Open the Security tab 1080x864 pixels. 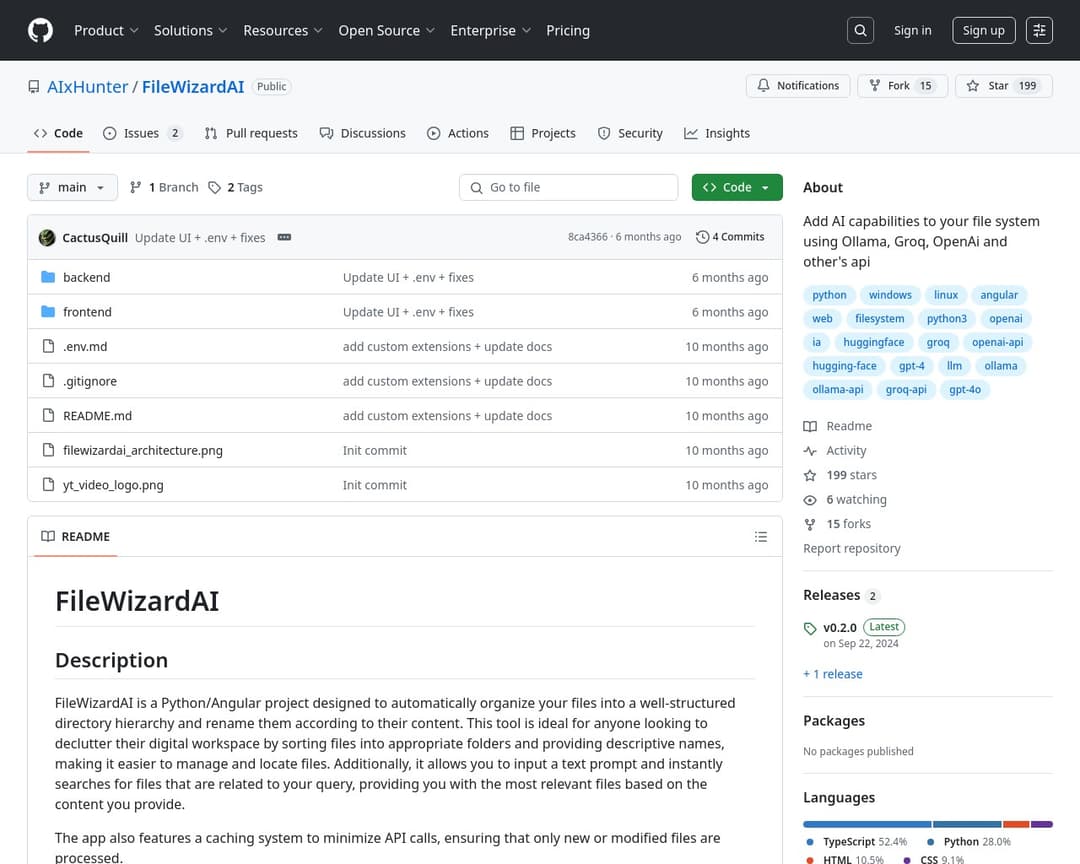coord(630,133)
